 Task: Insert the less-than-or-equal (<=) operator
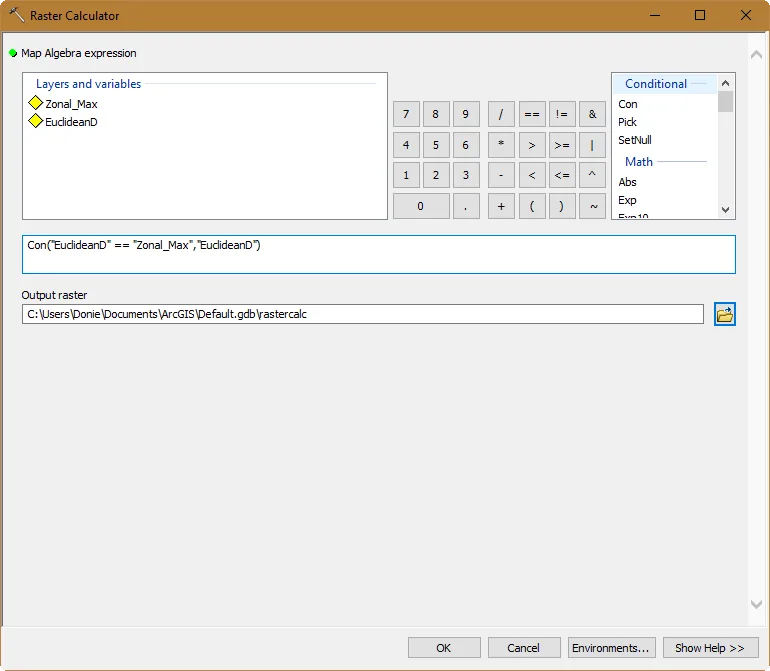tap(562, 175)
